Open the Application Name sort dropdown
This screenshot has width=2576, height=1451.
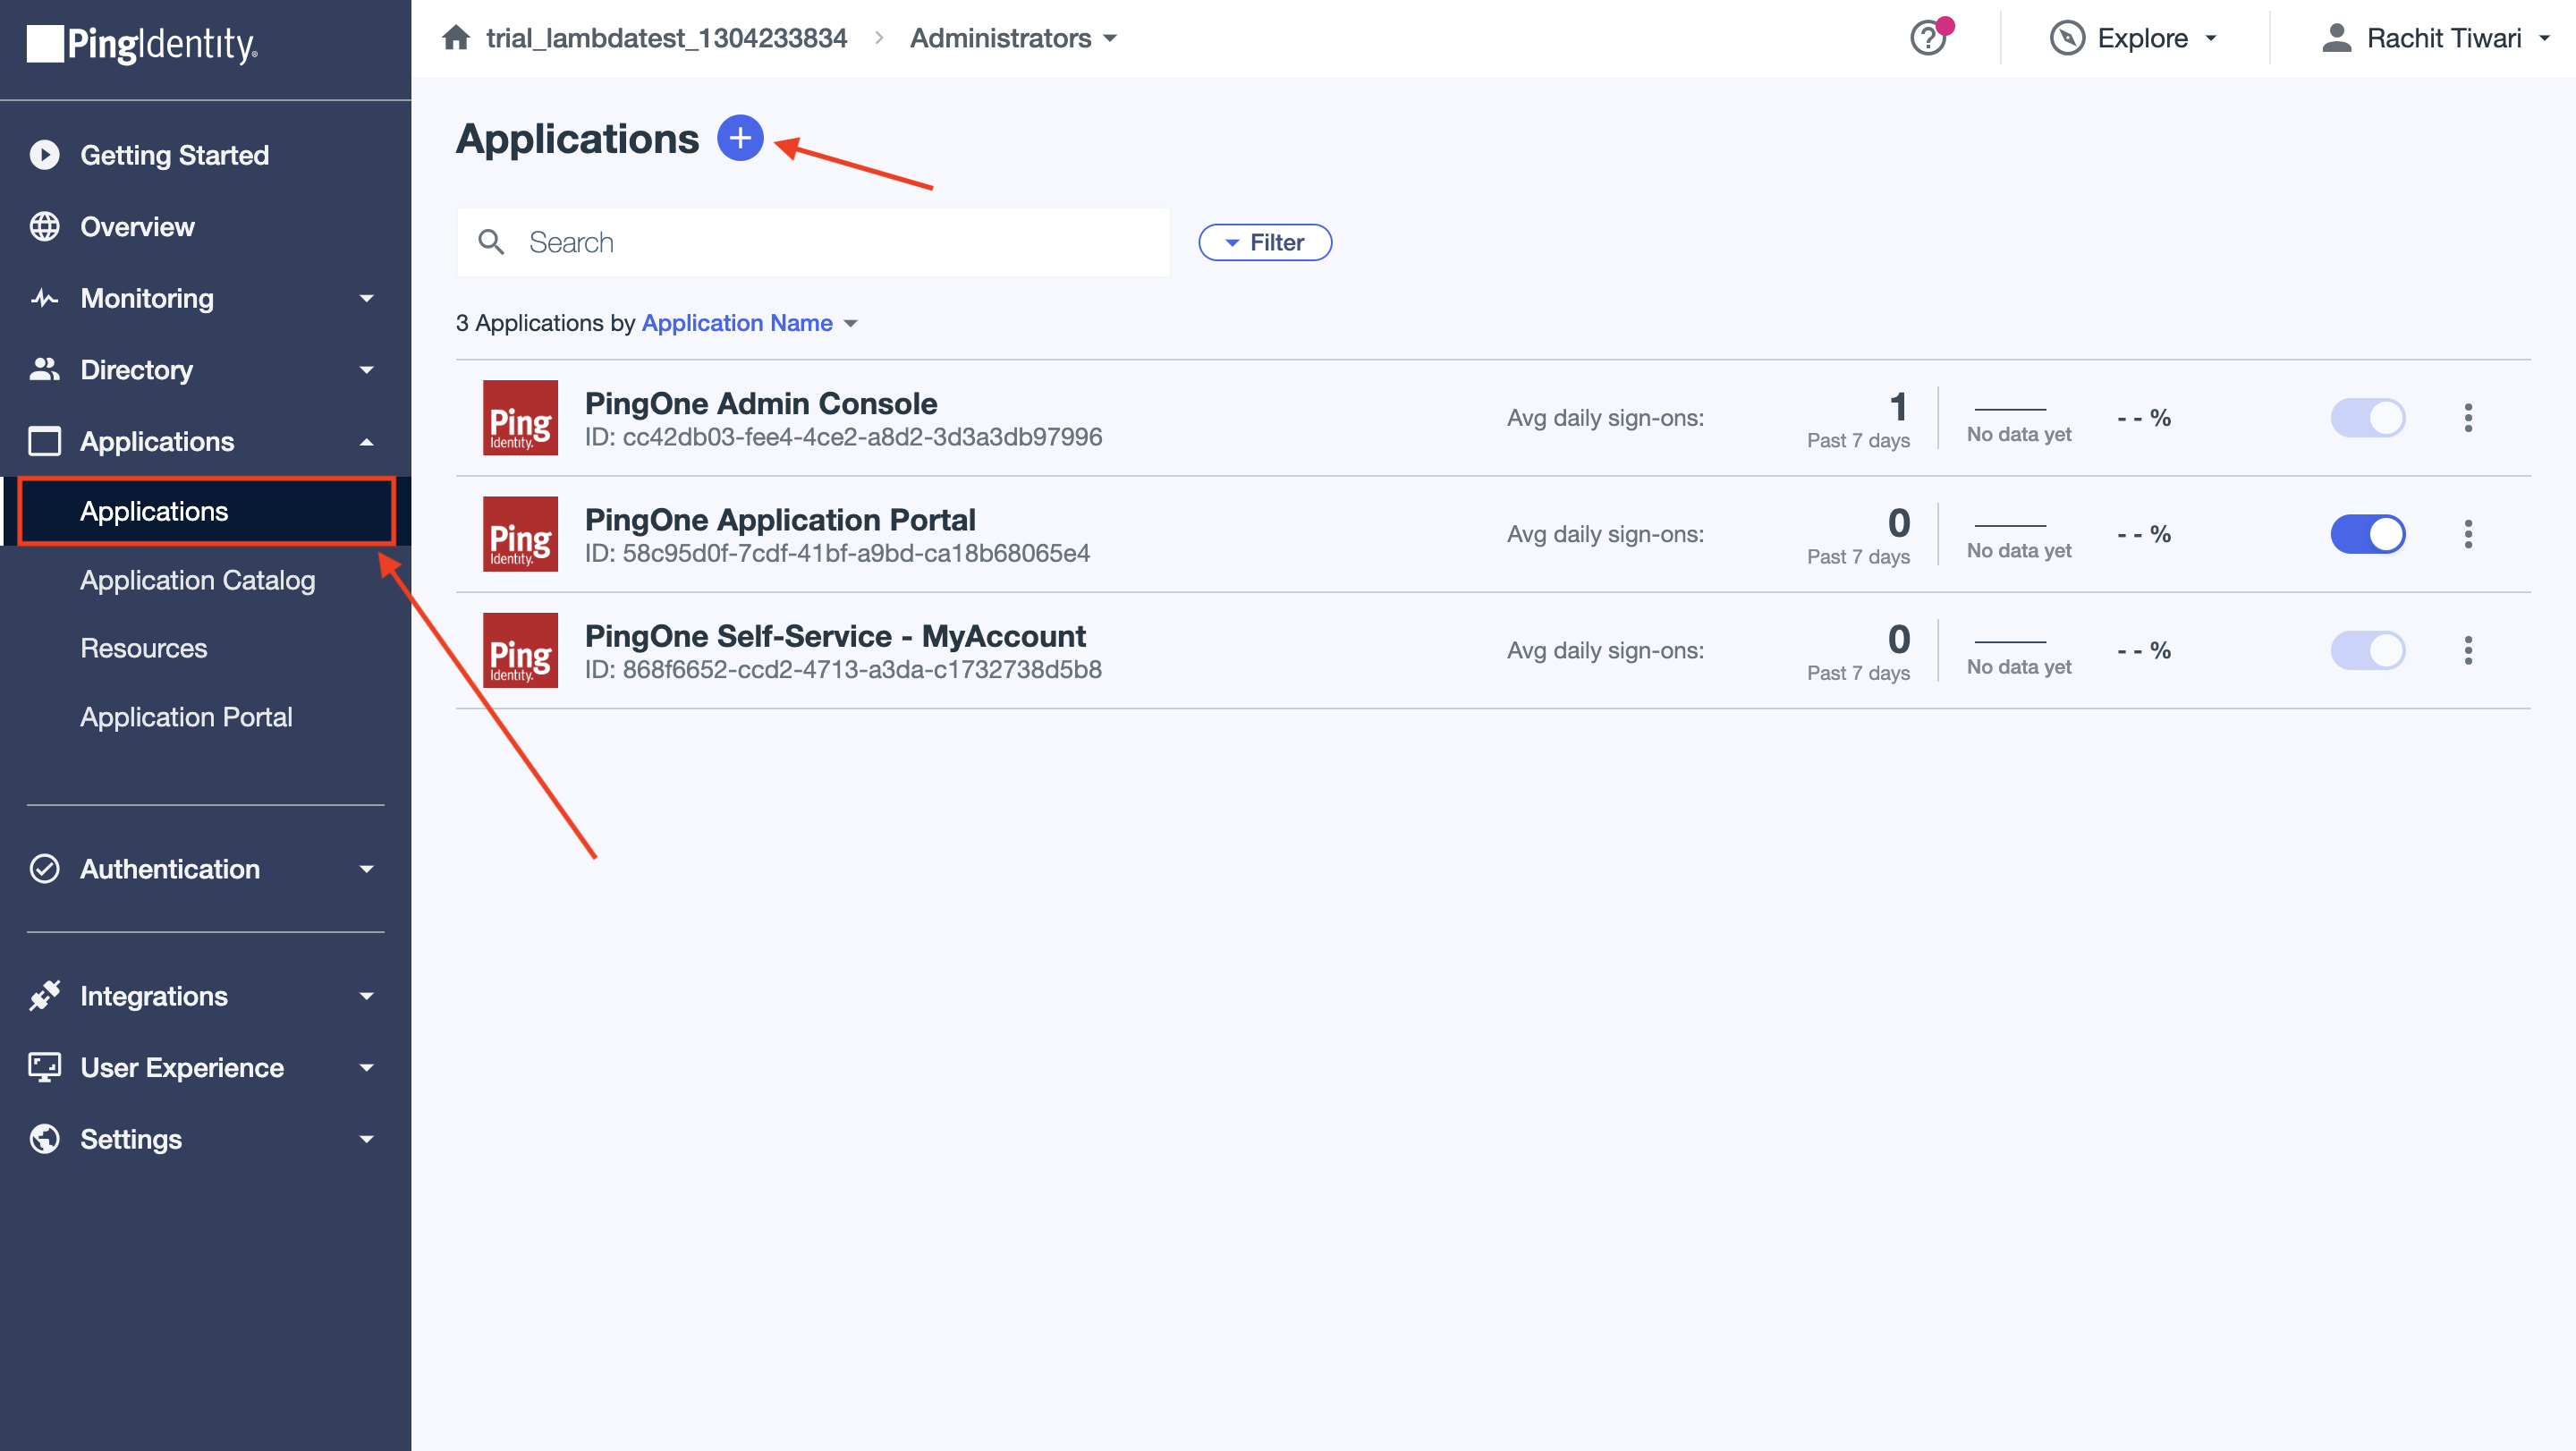coord(749,323)
